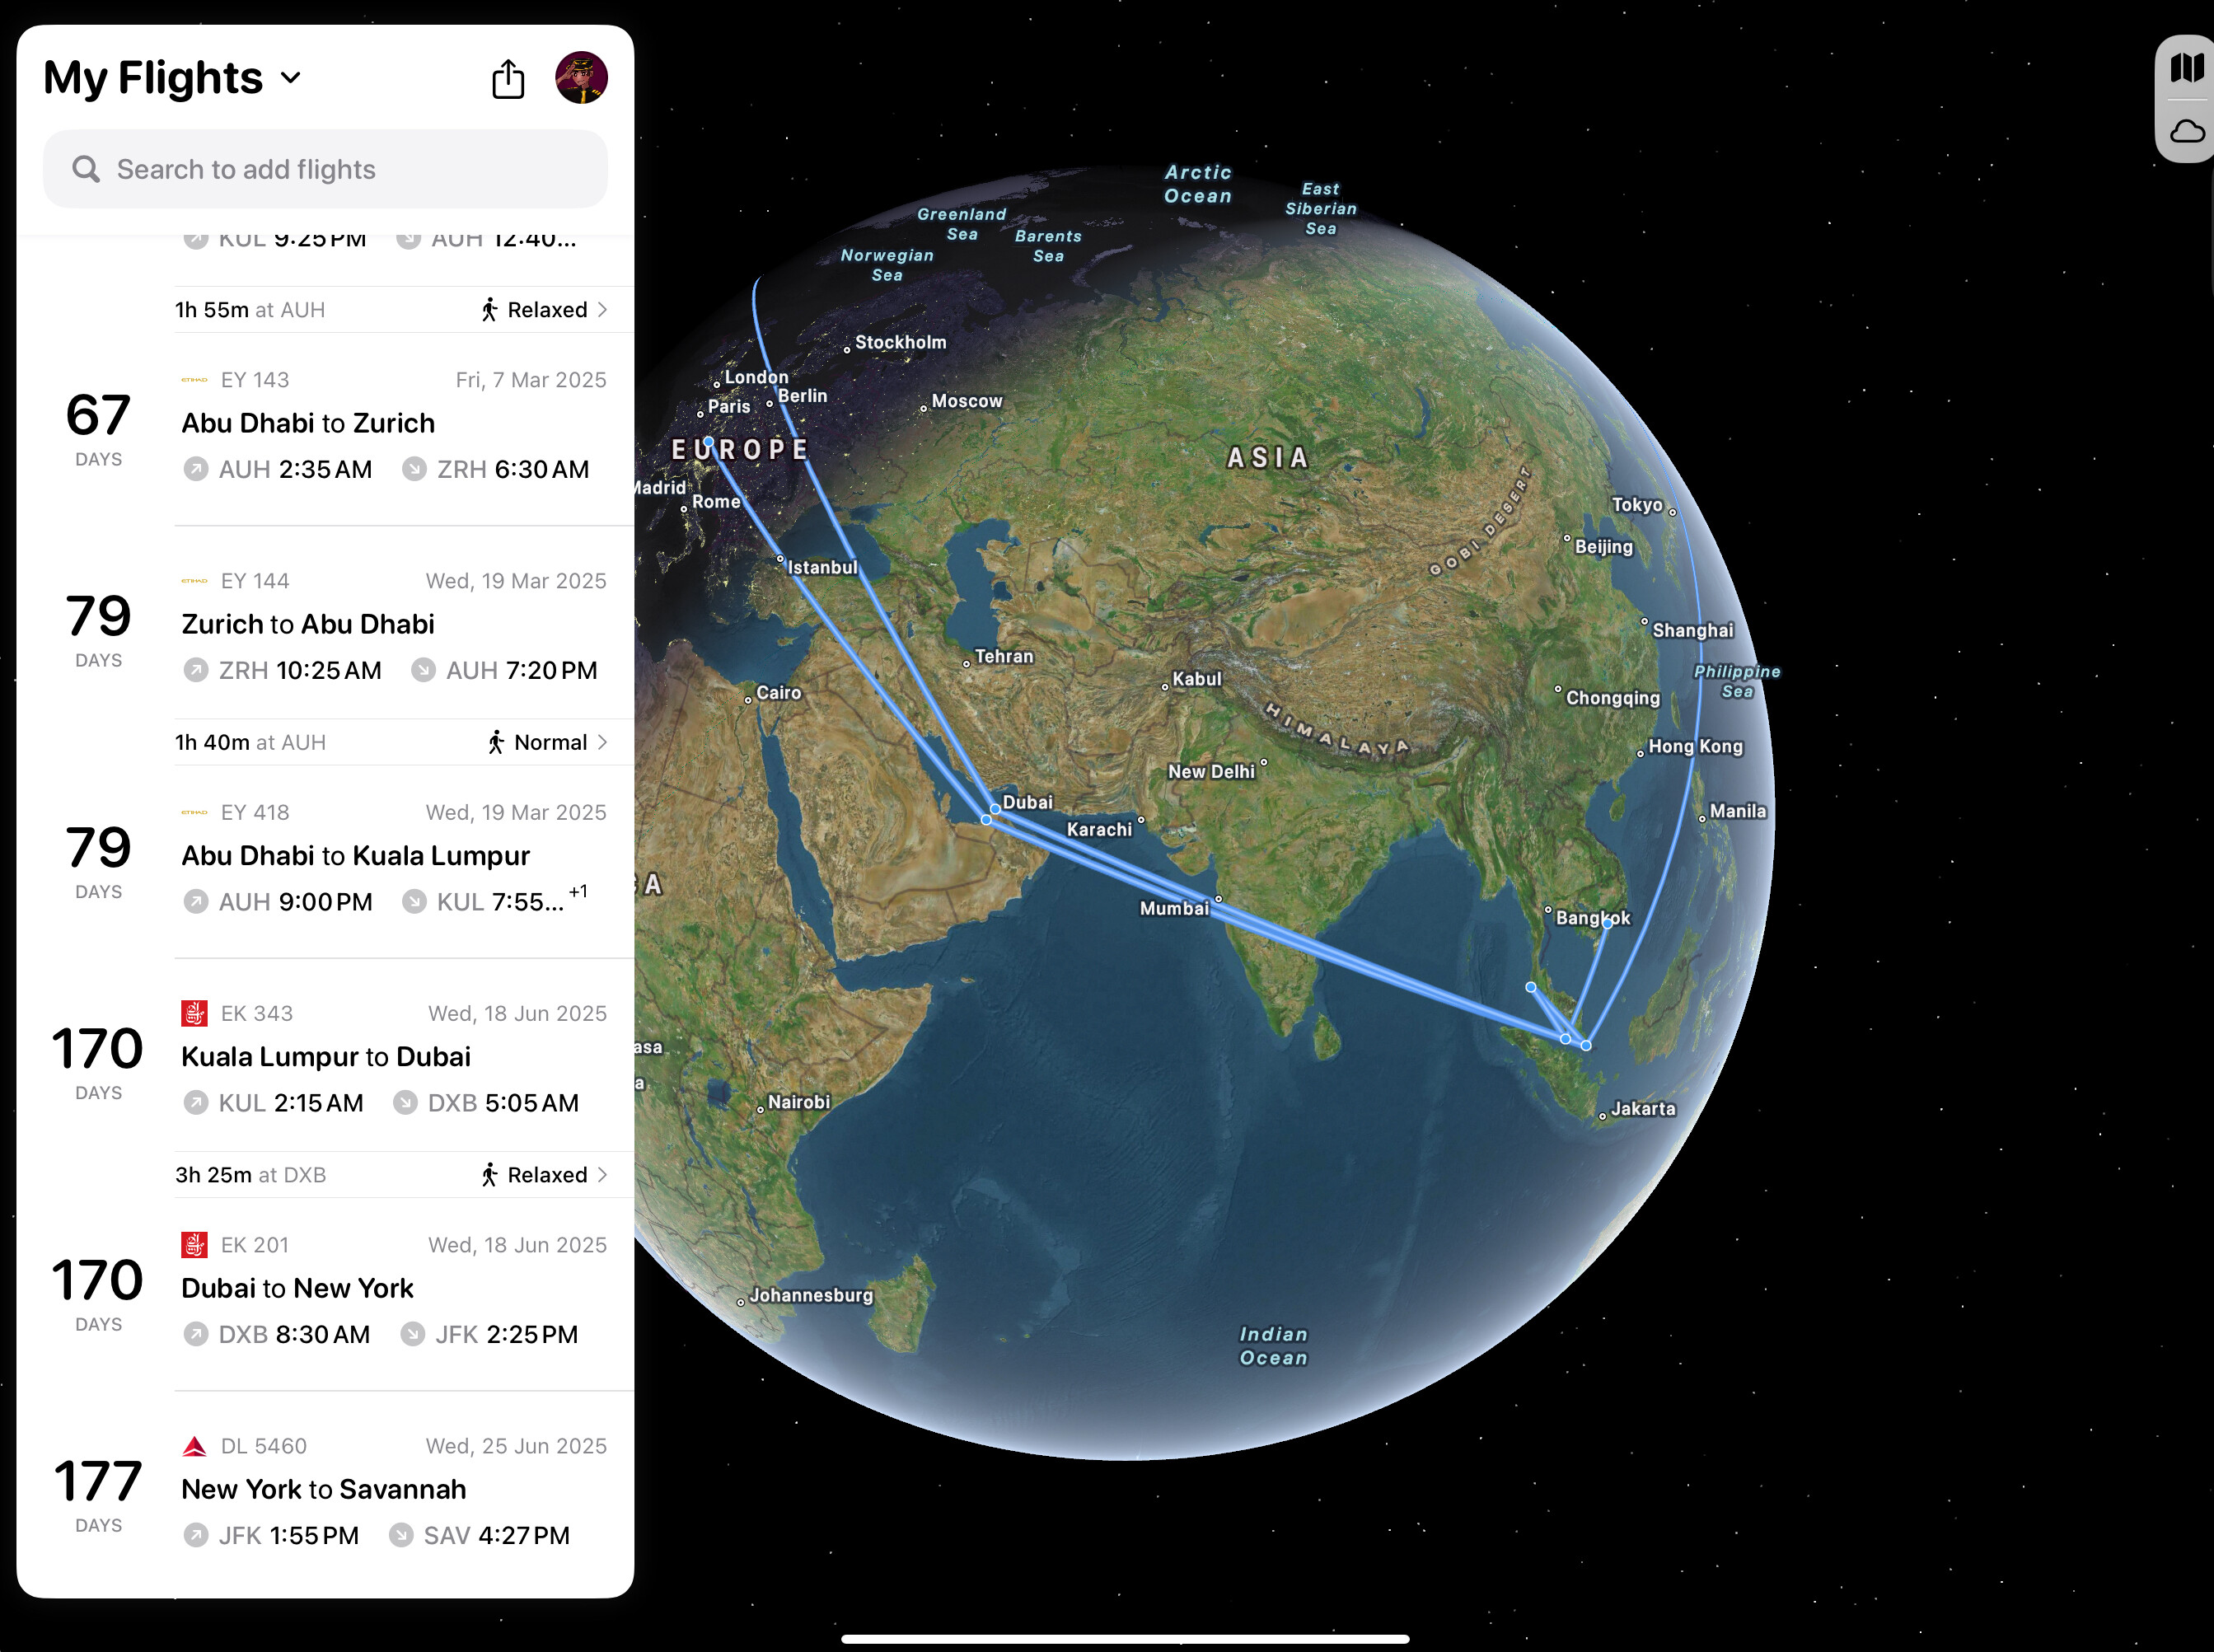Click the search magnifier icon
The image size is (2214, 1652).
click(x=86, y=169)
